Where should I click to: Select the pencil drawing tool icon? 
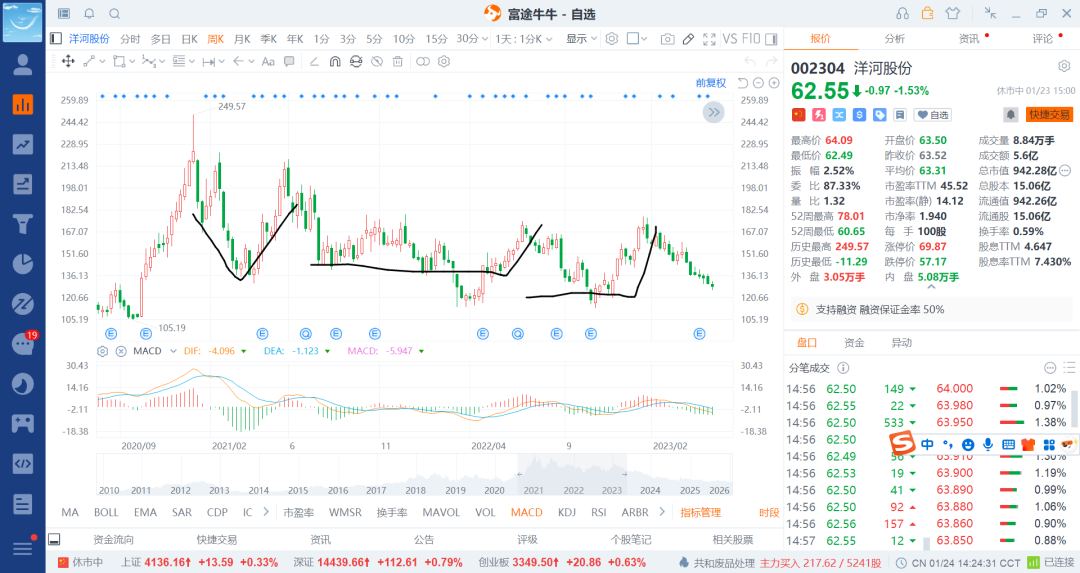688,39
